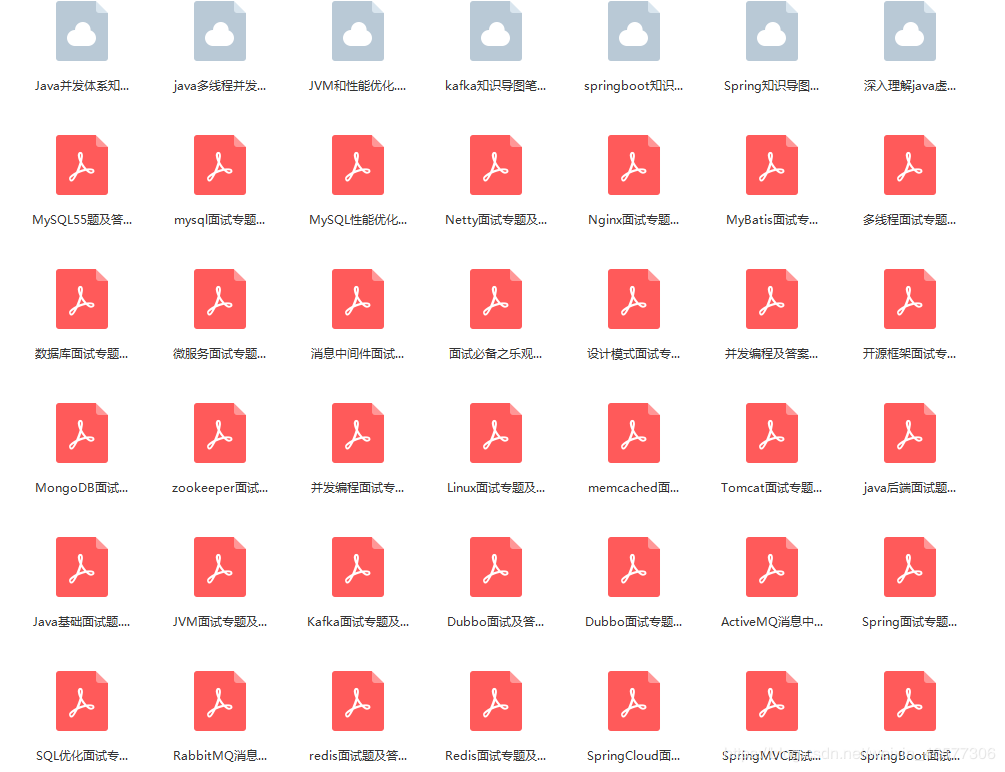
Task: Open the Java基础面试题... PDF icon
Action: (82, 567)
